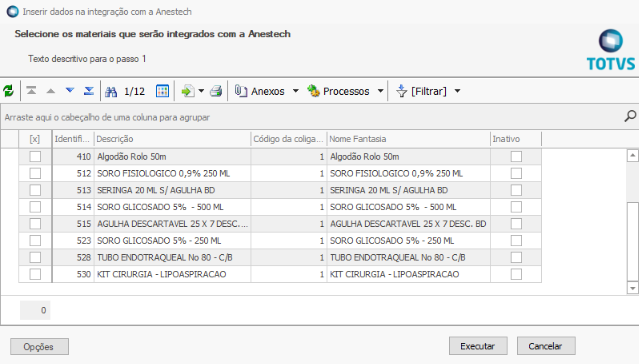The image size is (639, 364).
Task: Click the vertical scrollbar thumb
Action: click(x=632, y=241)
